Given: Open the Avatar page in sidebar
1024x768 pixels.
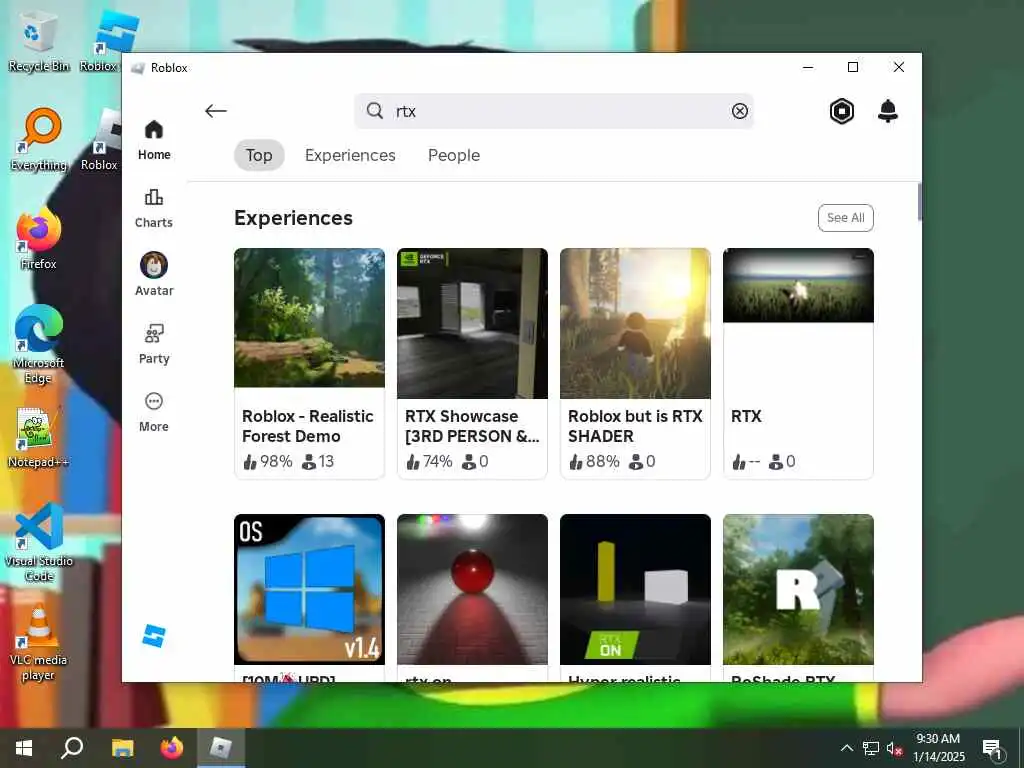Looking at the screenshot, I should [x=154, y=274].
